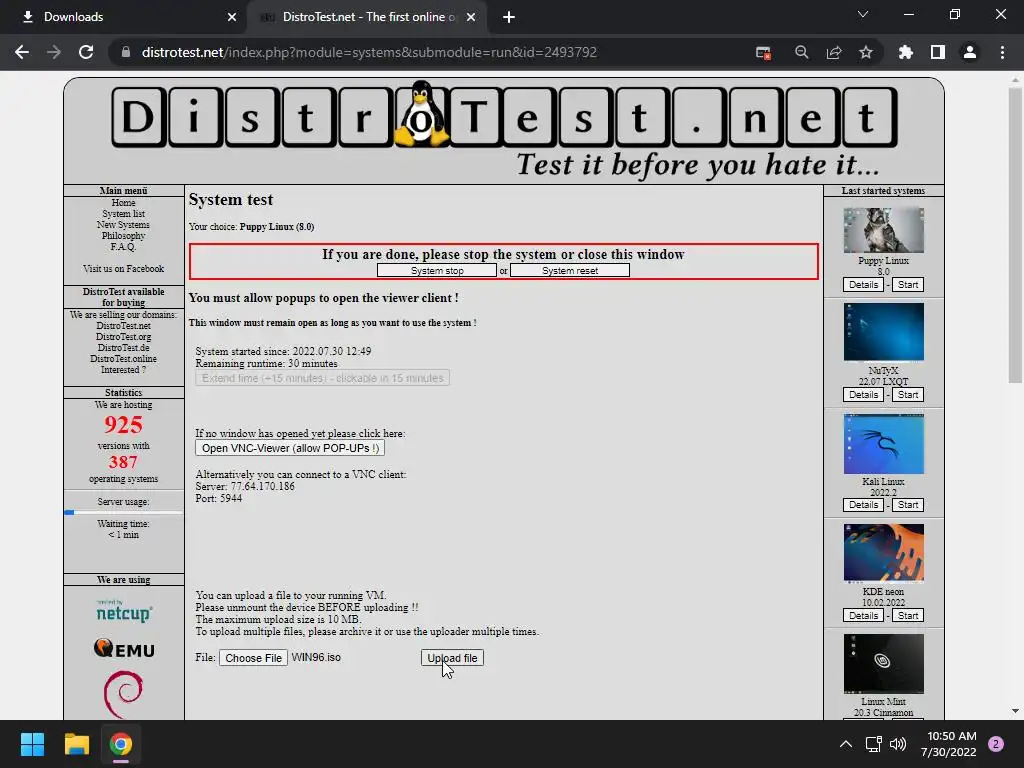Click the Upload file button
This screenshot has width=1024, height=768.
click(x=452, y=658)
